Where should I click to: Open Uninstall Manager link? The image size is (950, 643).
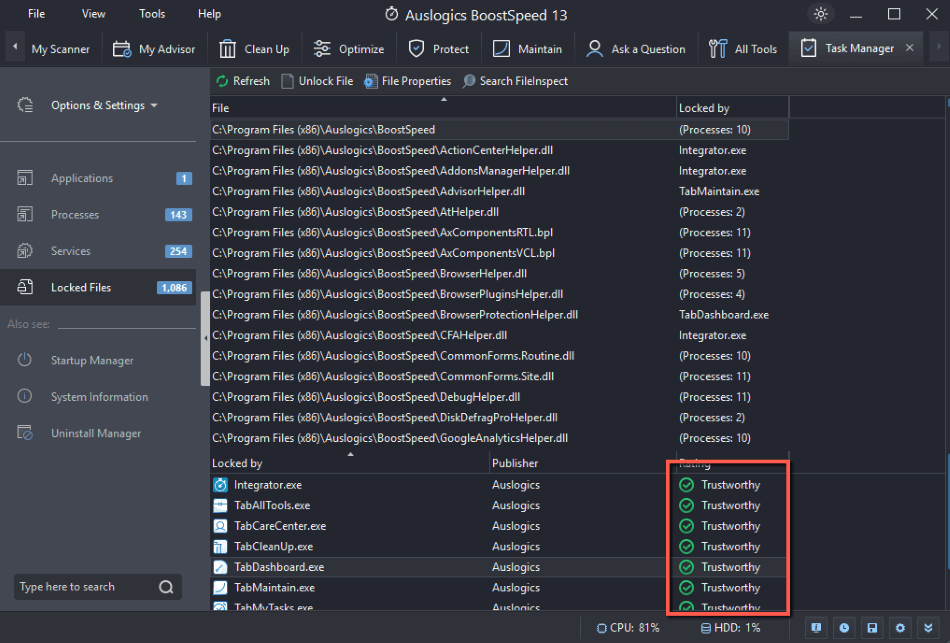[96, 433]
